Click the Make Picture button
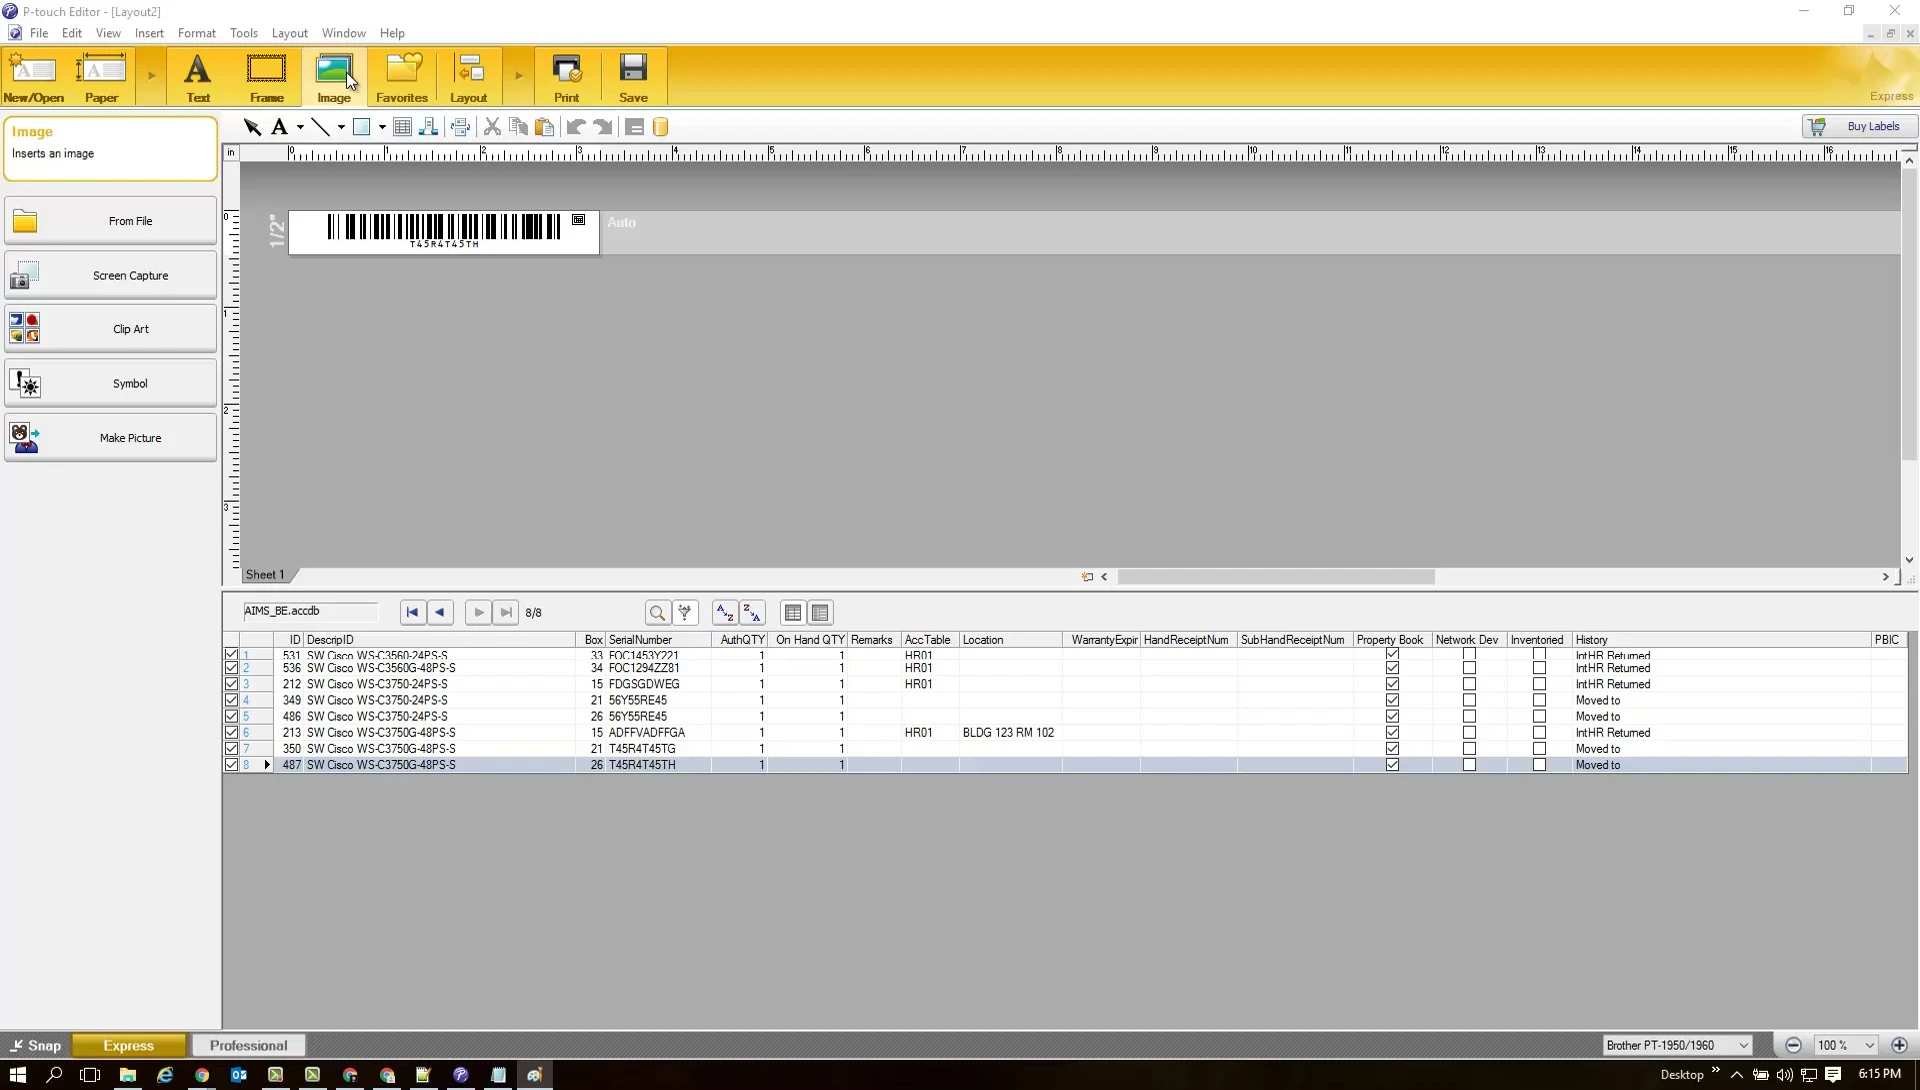Screen dimensions: 1920x1090 [110, 438]
